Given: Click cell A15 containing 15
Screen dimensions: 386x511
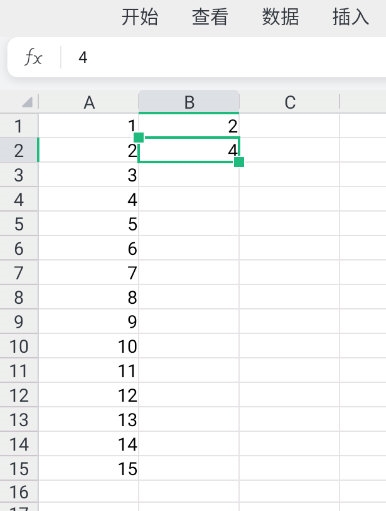Looking at the screenshot, I should [x=89, y=468].
